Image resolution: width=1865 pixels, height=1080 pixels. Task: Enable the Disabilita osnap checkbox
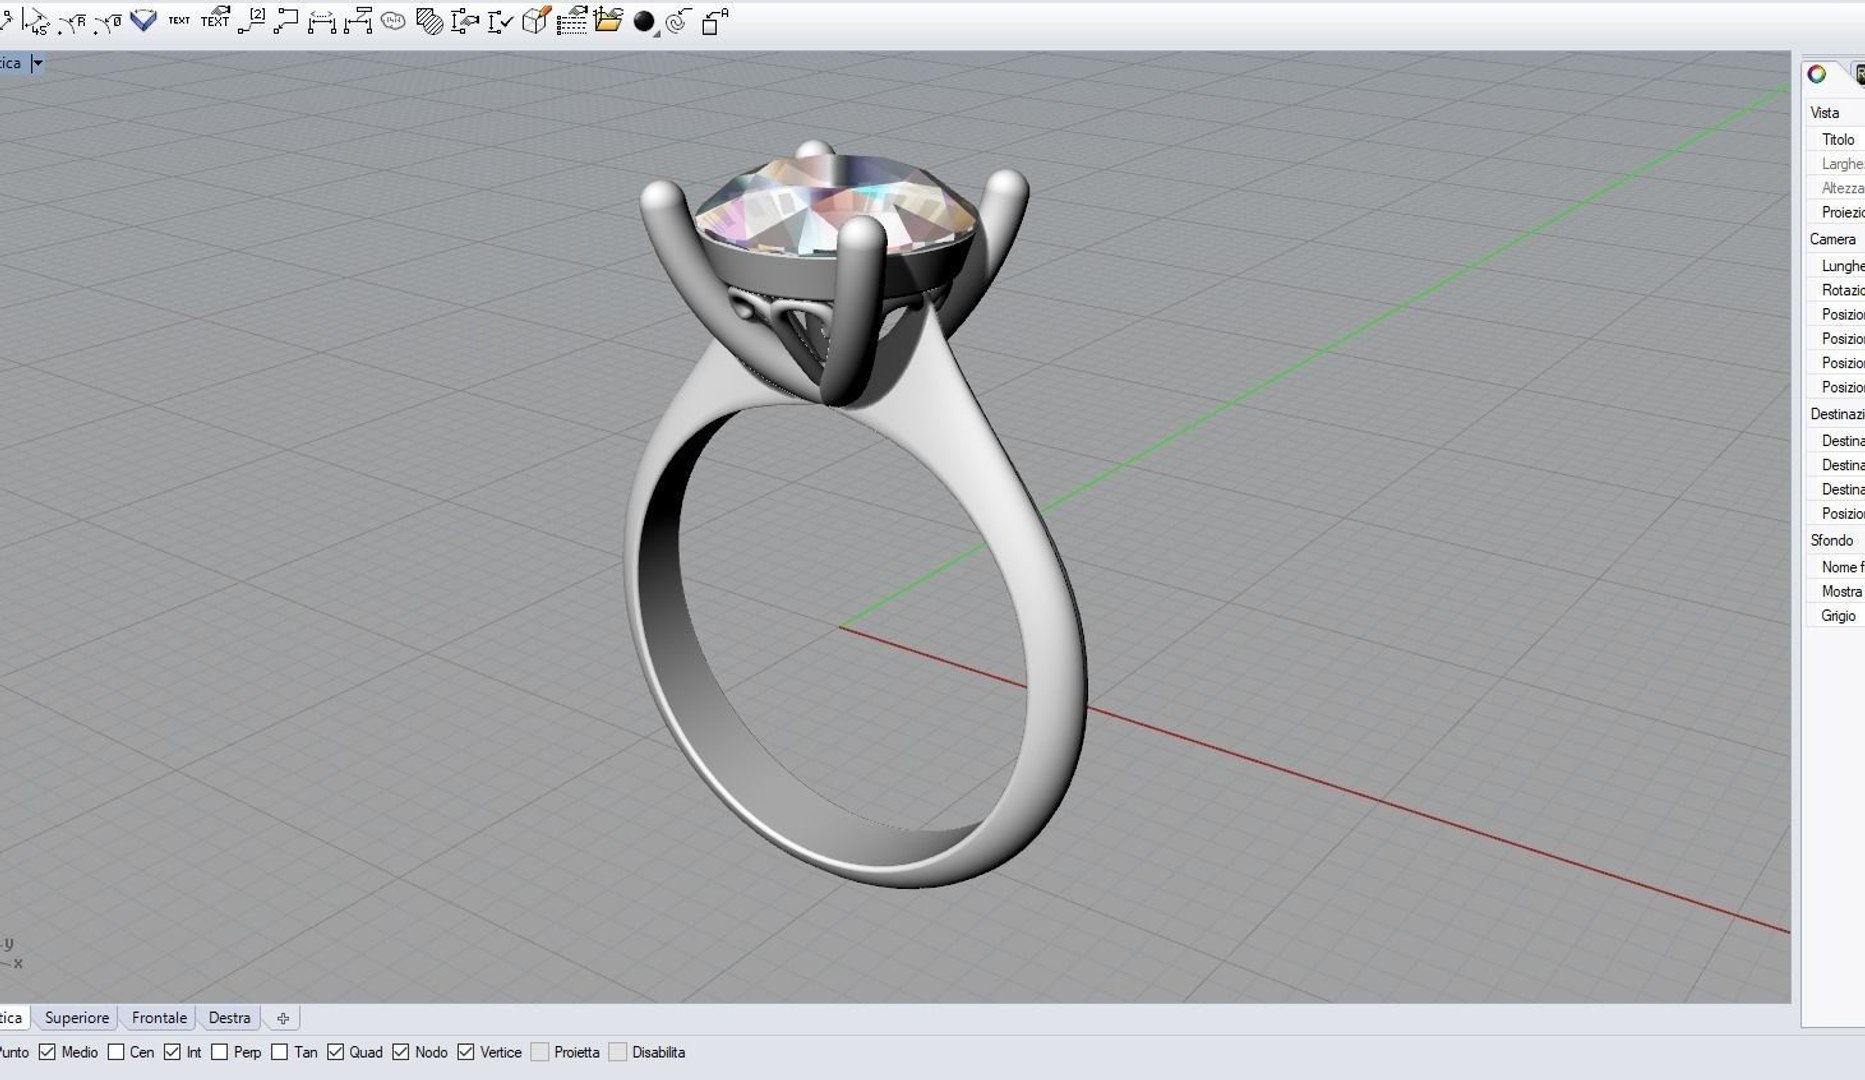(x=618, y=1052)
